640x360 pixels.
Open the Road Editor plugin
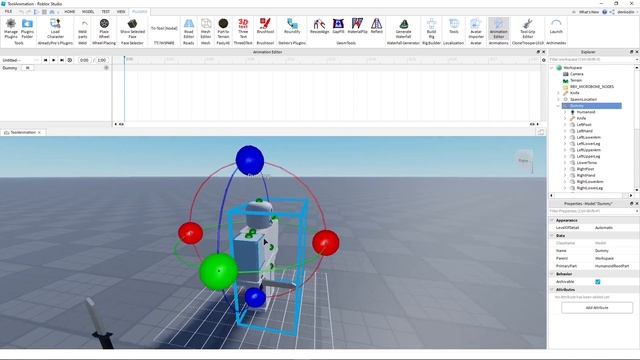point(189,28)
